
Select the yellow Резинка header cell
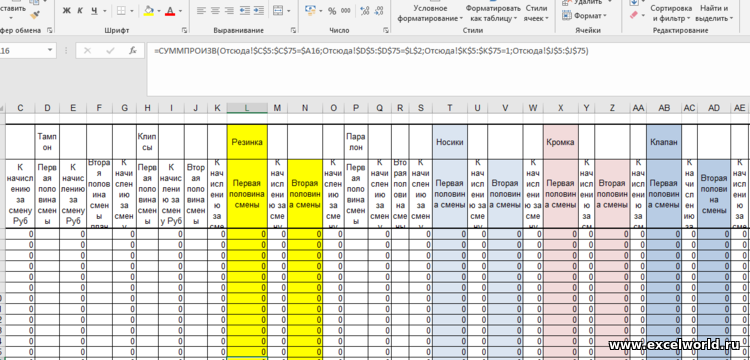(247, 142)
